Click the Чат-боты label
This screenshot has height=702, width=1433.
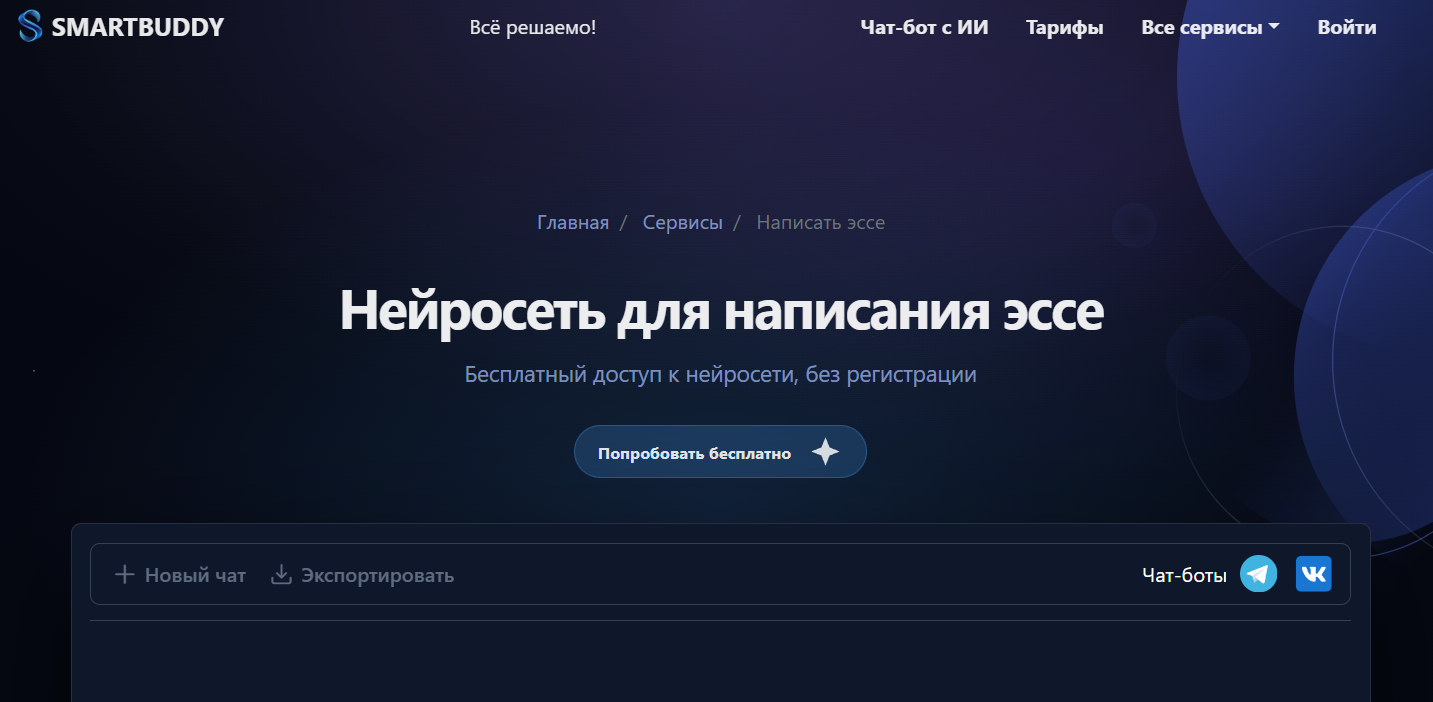coord(1184,575)
